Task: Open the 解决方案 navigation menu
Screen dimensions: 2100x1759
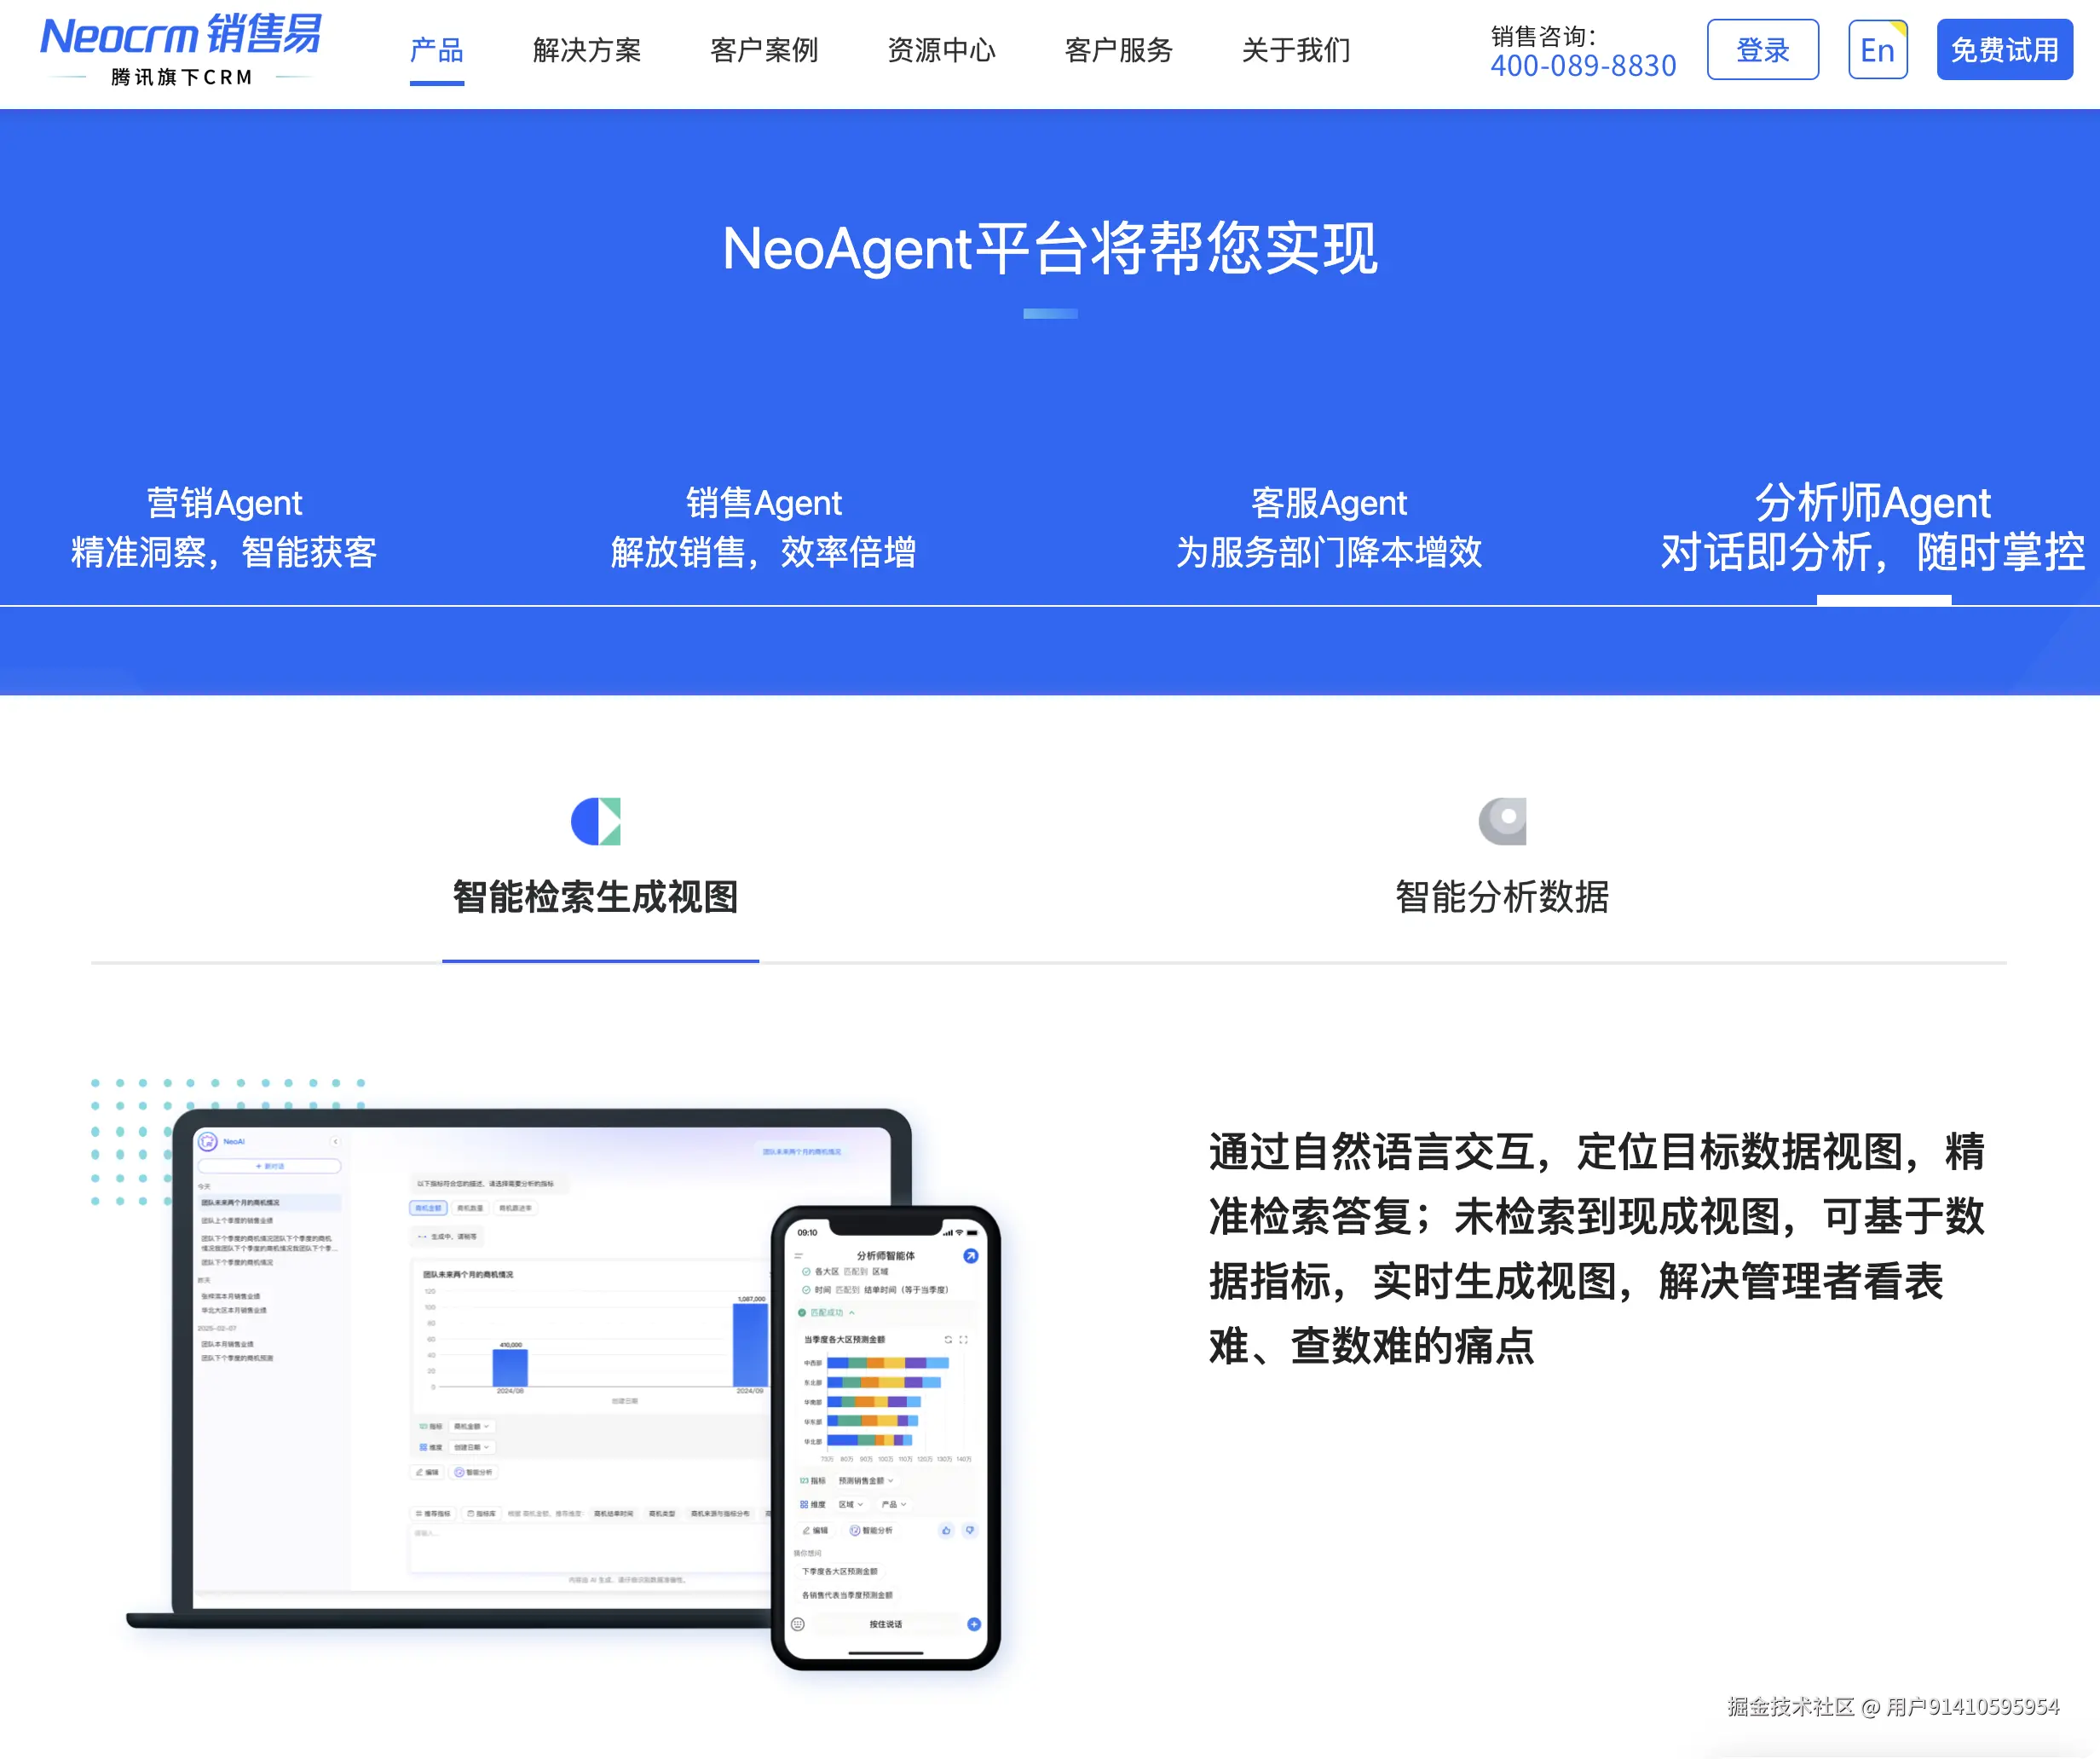Action: point(587,50)
